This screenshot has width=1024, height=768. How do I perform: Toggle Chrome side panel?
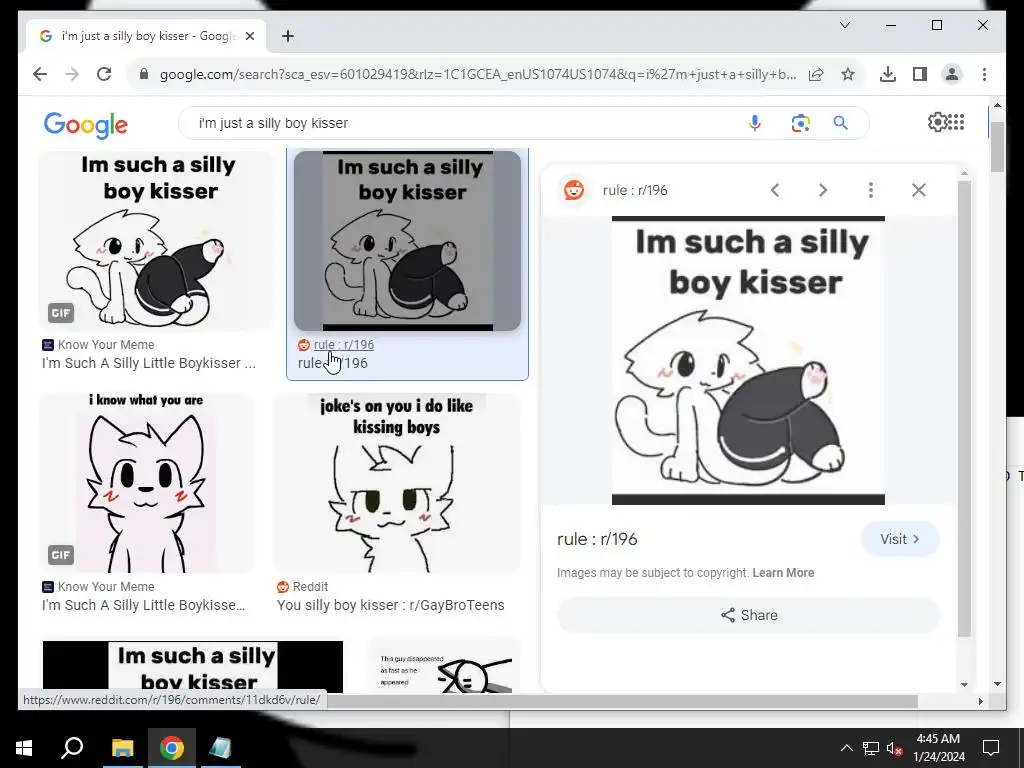click(x=920, y=74)
